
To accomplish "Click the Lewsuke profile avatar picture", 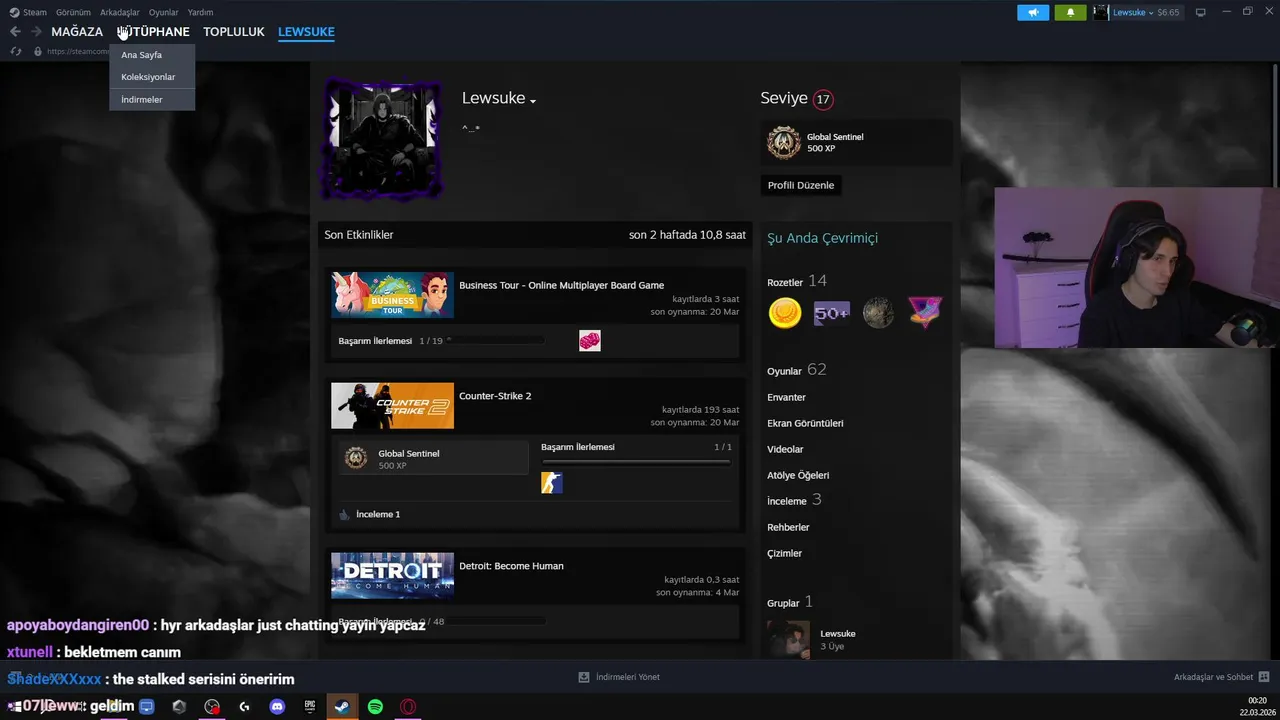I will point(381,139).
